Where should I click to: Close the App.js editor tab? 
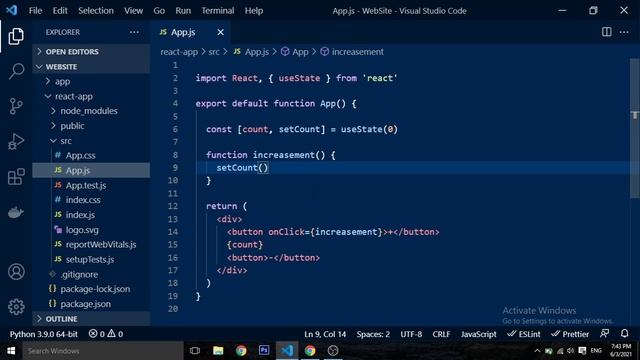(220, 32)
